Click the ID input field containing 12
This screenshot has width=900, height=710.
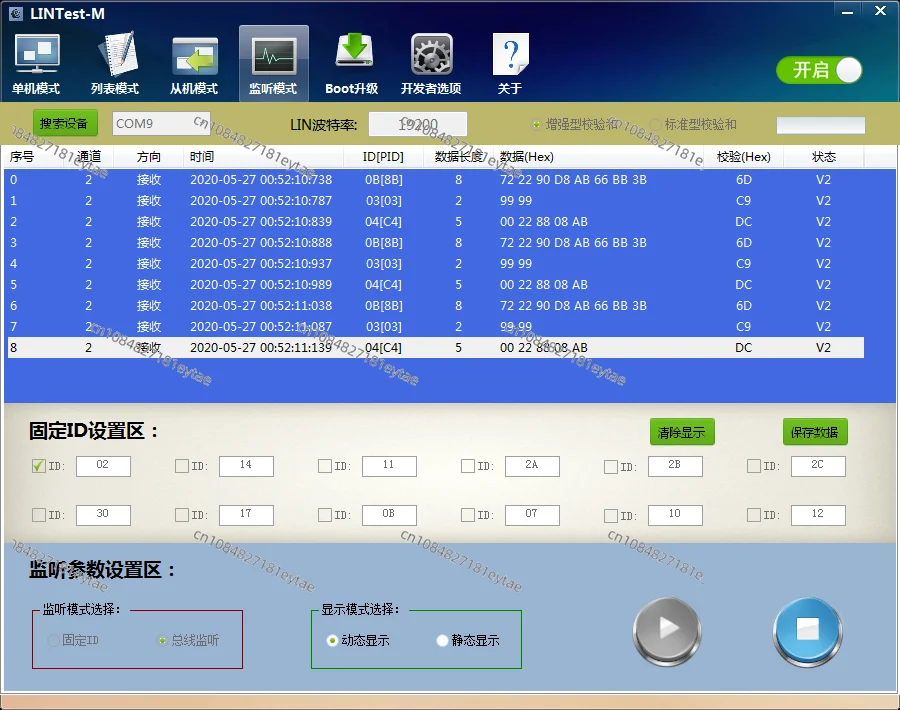818,515
